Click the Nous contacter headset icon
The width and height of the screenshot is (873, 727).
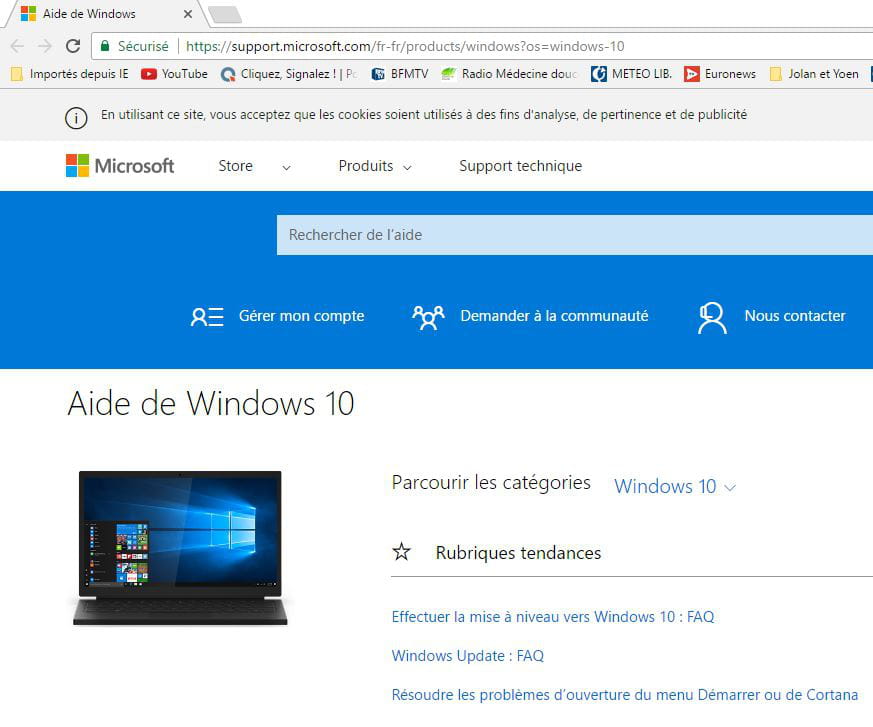click(x=712, y=318)
